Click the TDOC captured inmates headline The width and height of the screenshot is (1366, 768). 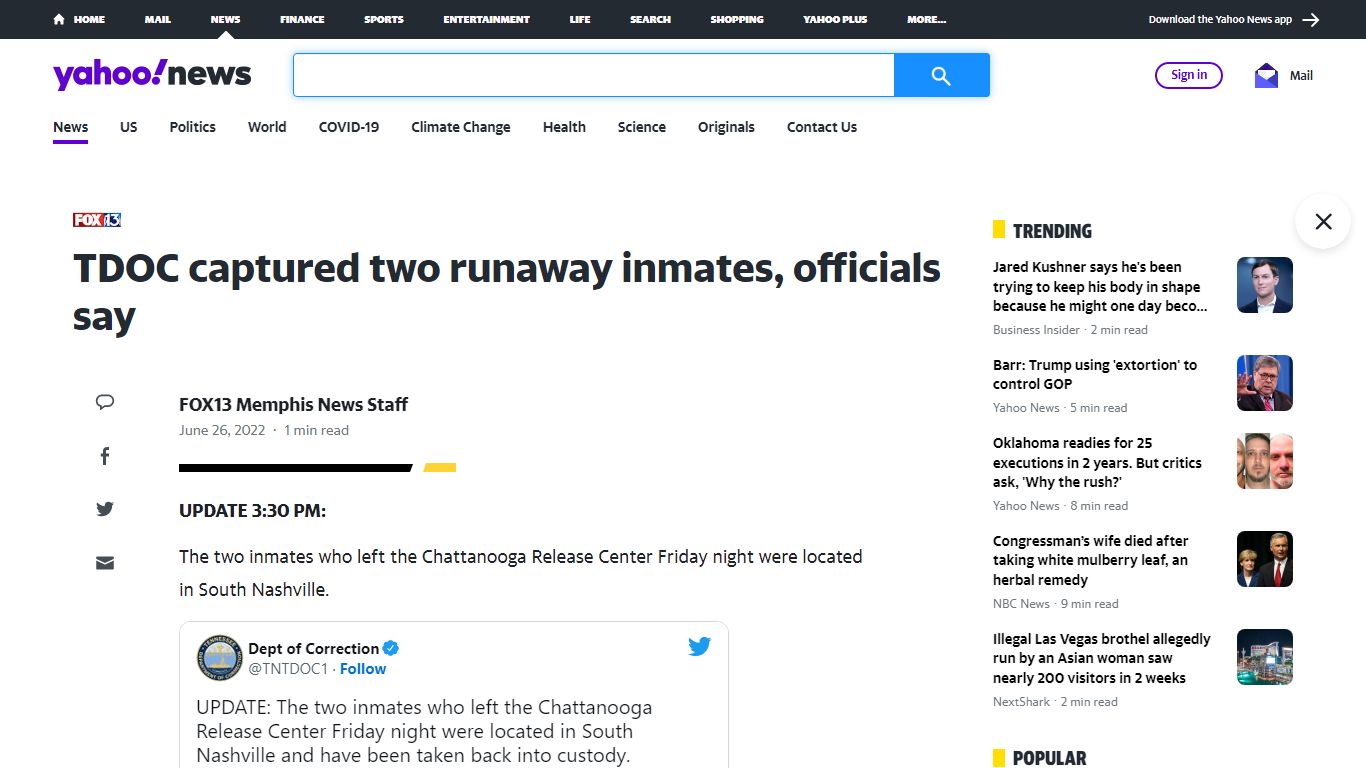point(507,292)
